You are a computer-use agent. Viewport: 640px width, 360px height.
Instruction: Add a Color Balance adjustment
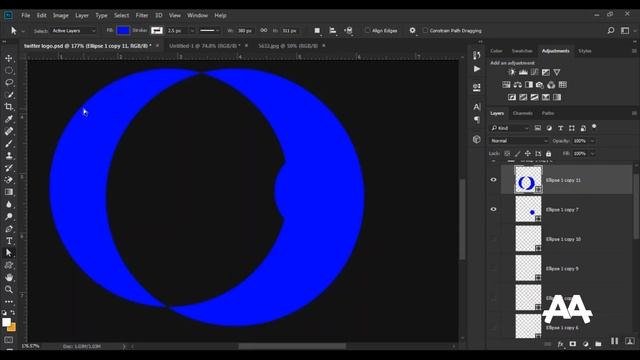pyautogui.click(x=518, y=85)
